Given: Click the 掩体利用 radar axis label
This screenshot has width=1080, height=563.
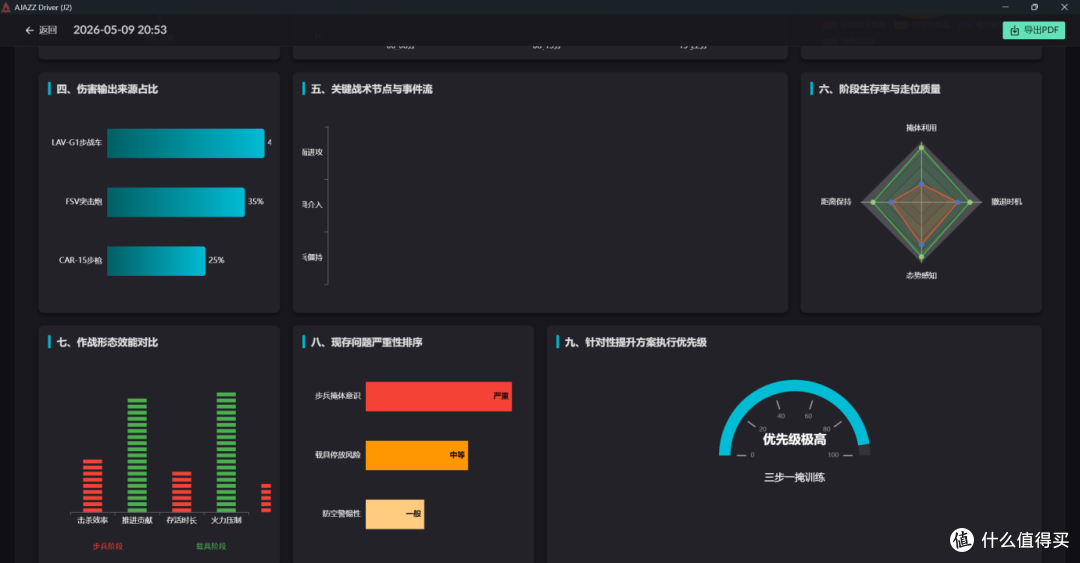Looking at the screenshot, I should tap(921, 128).
